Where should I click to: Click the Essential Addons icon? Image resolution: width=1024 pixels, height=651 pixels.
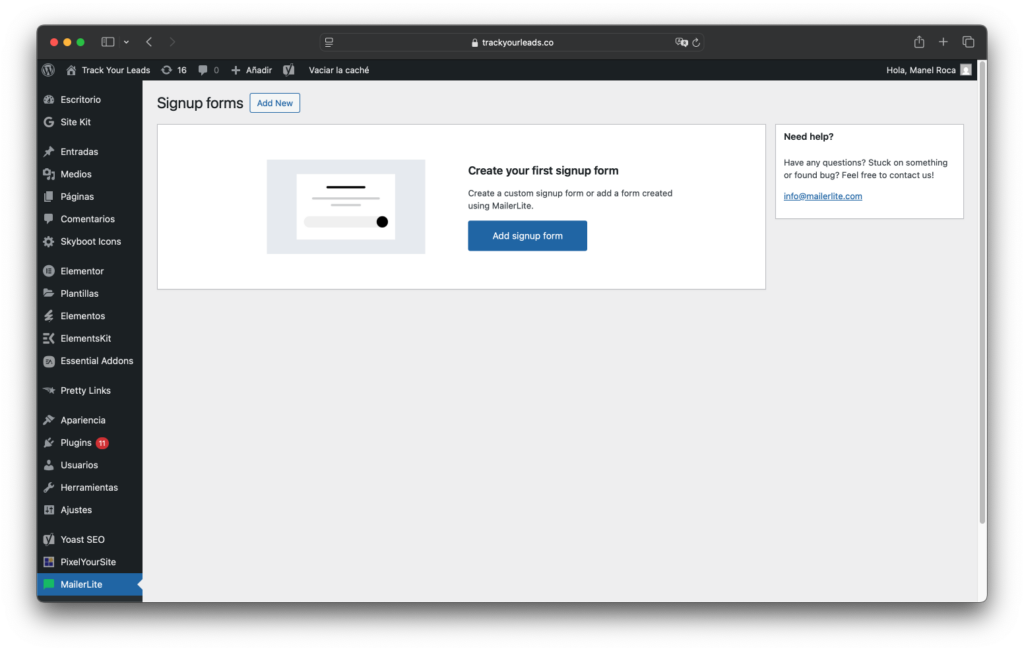pos(49,361)
